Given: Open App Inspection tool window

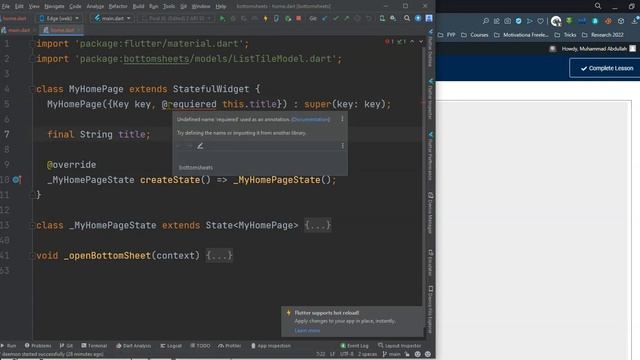Looking at the screenshot, I should (x=271, y=346).
